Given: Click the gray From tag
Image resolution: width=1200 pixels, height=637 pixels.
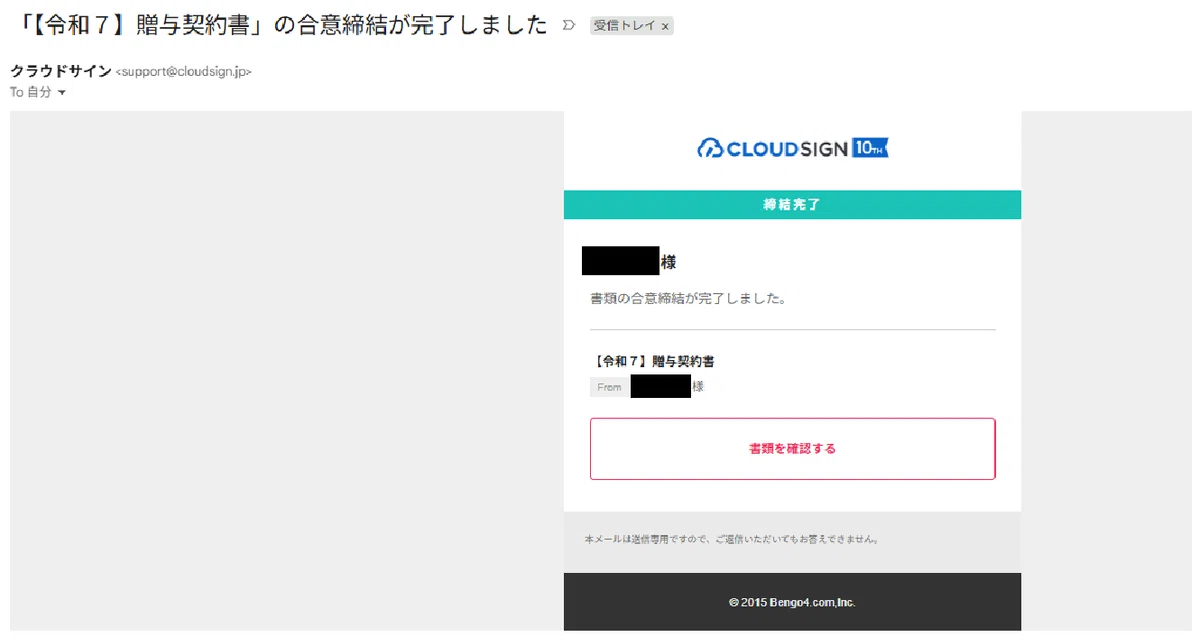Looking at the screenshot, I should (x=610, y=387).
